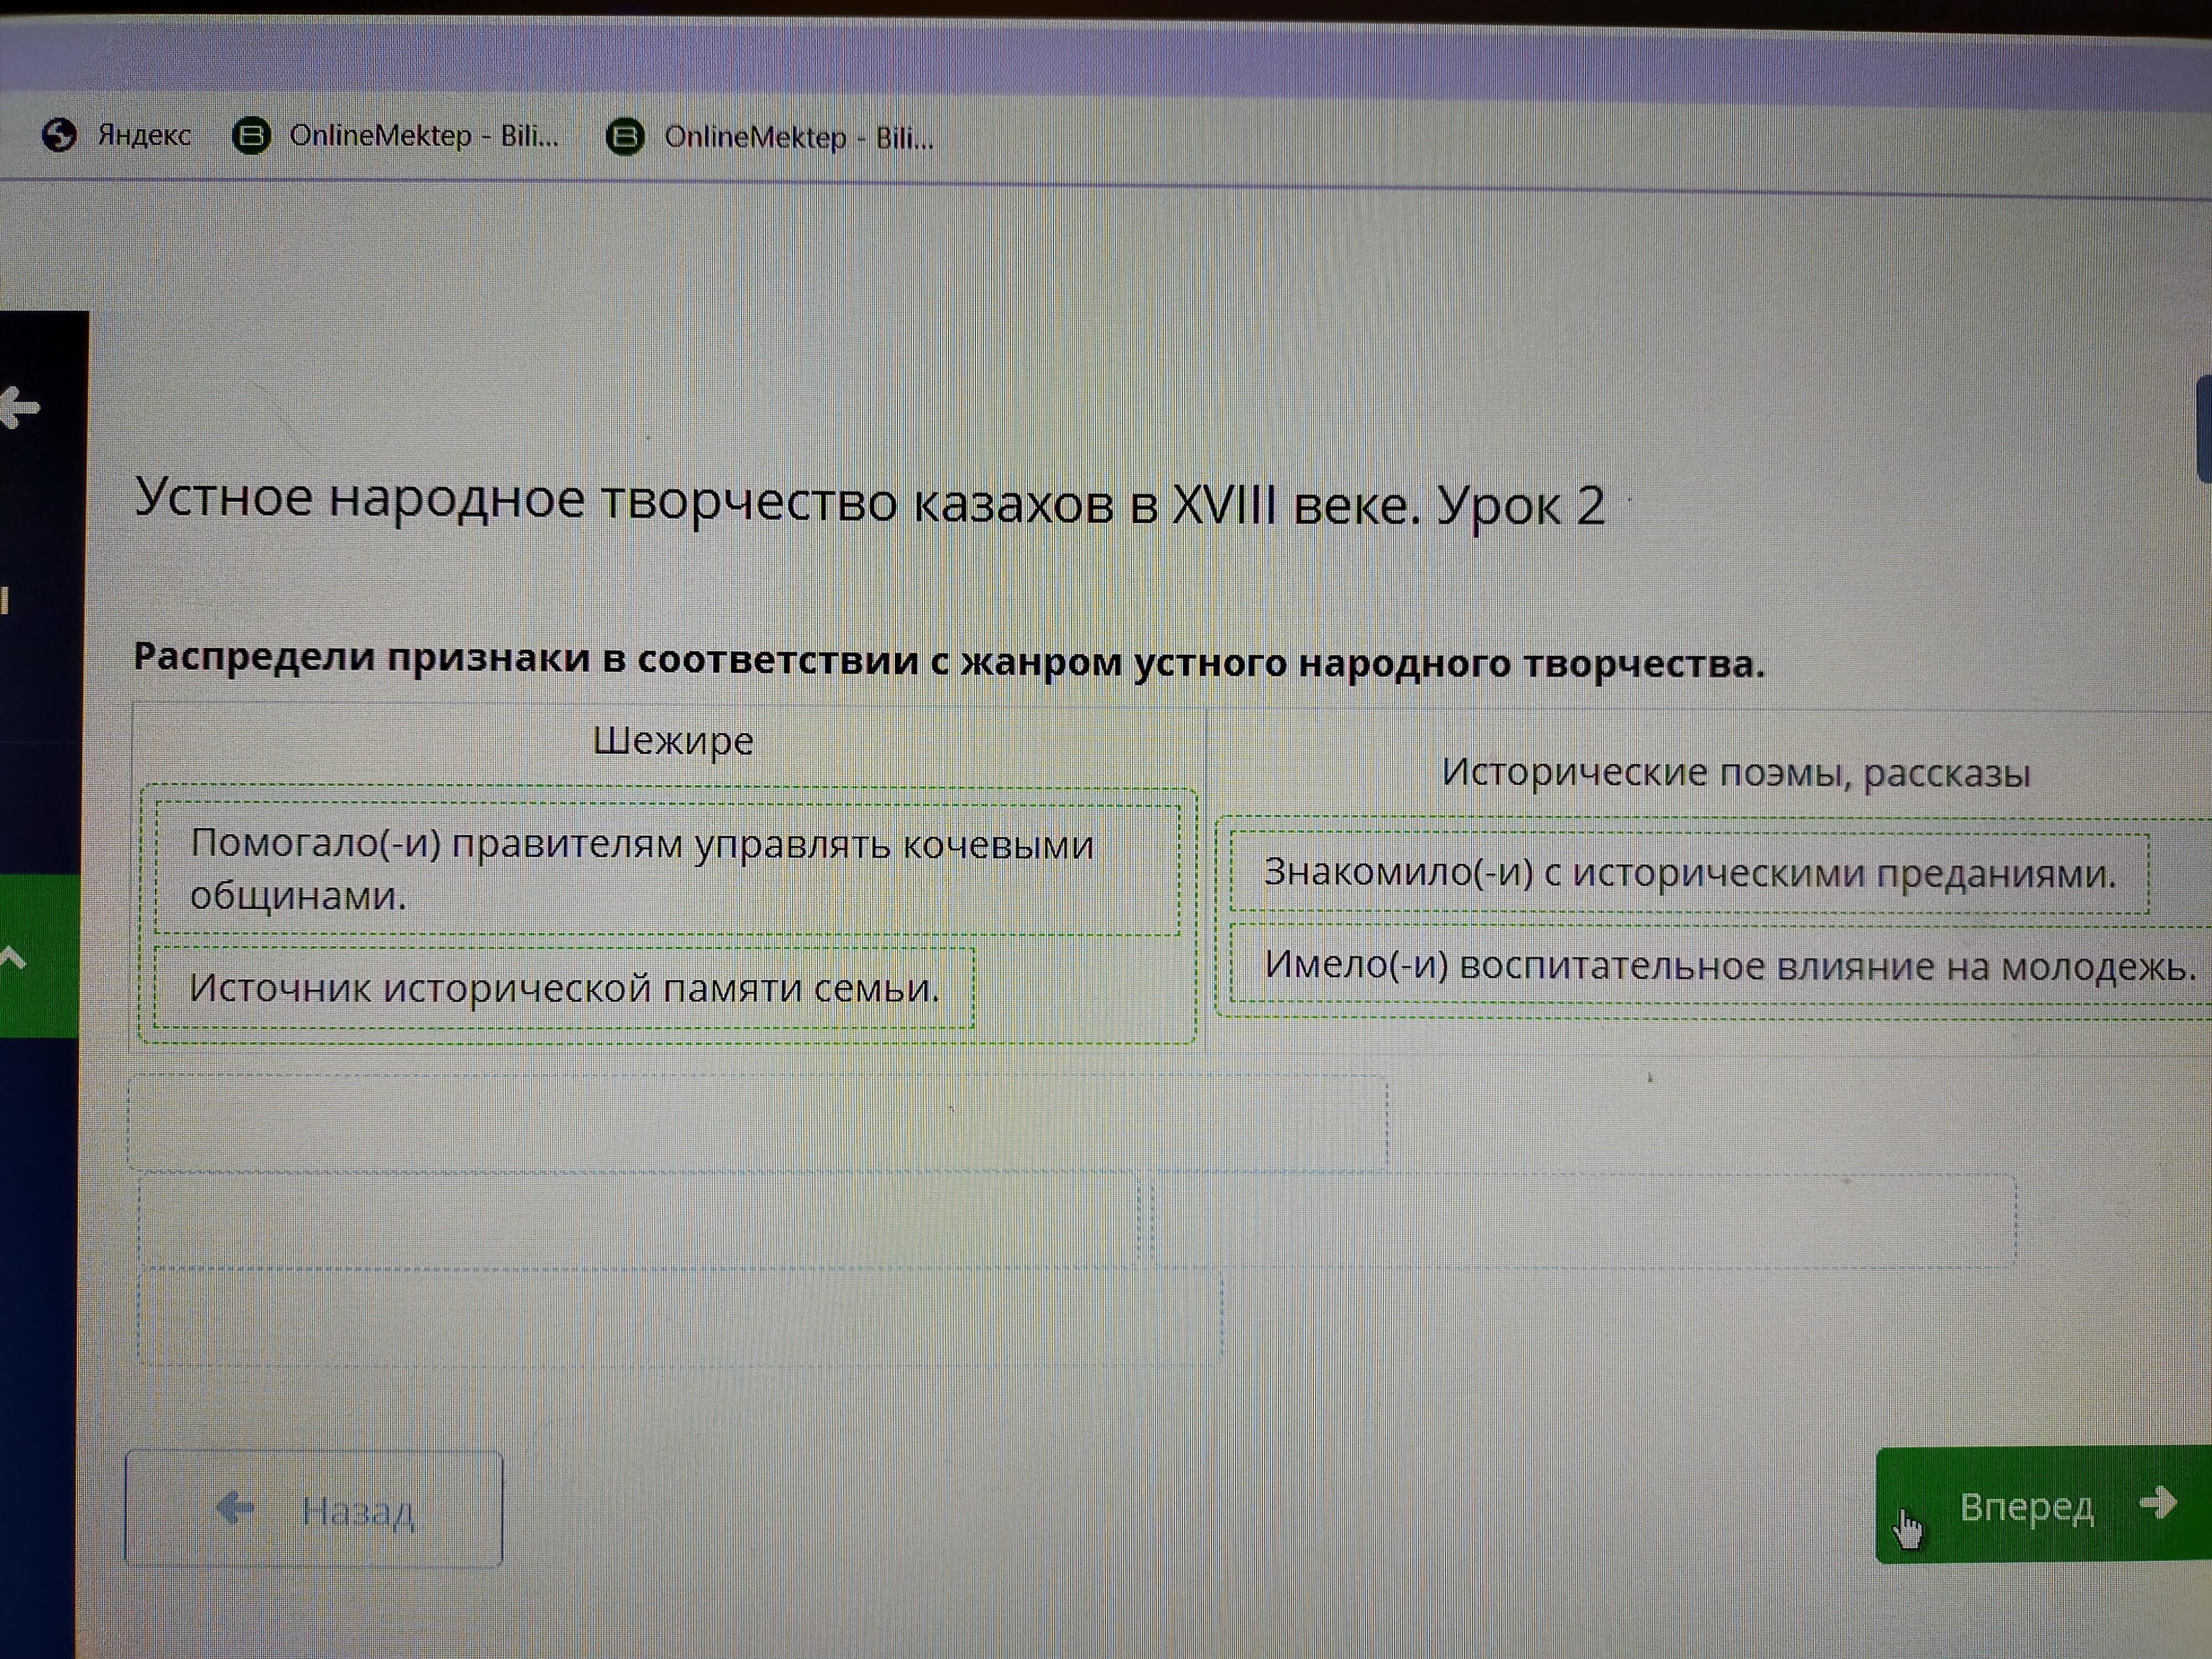Click the bottom empty answer slot
2212x1659 pixels.
coord(680,1315)
